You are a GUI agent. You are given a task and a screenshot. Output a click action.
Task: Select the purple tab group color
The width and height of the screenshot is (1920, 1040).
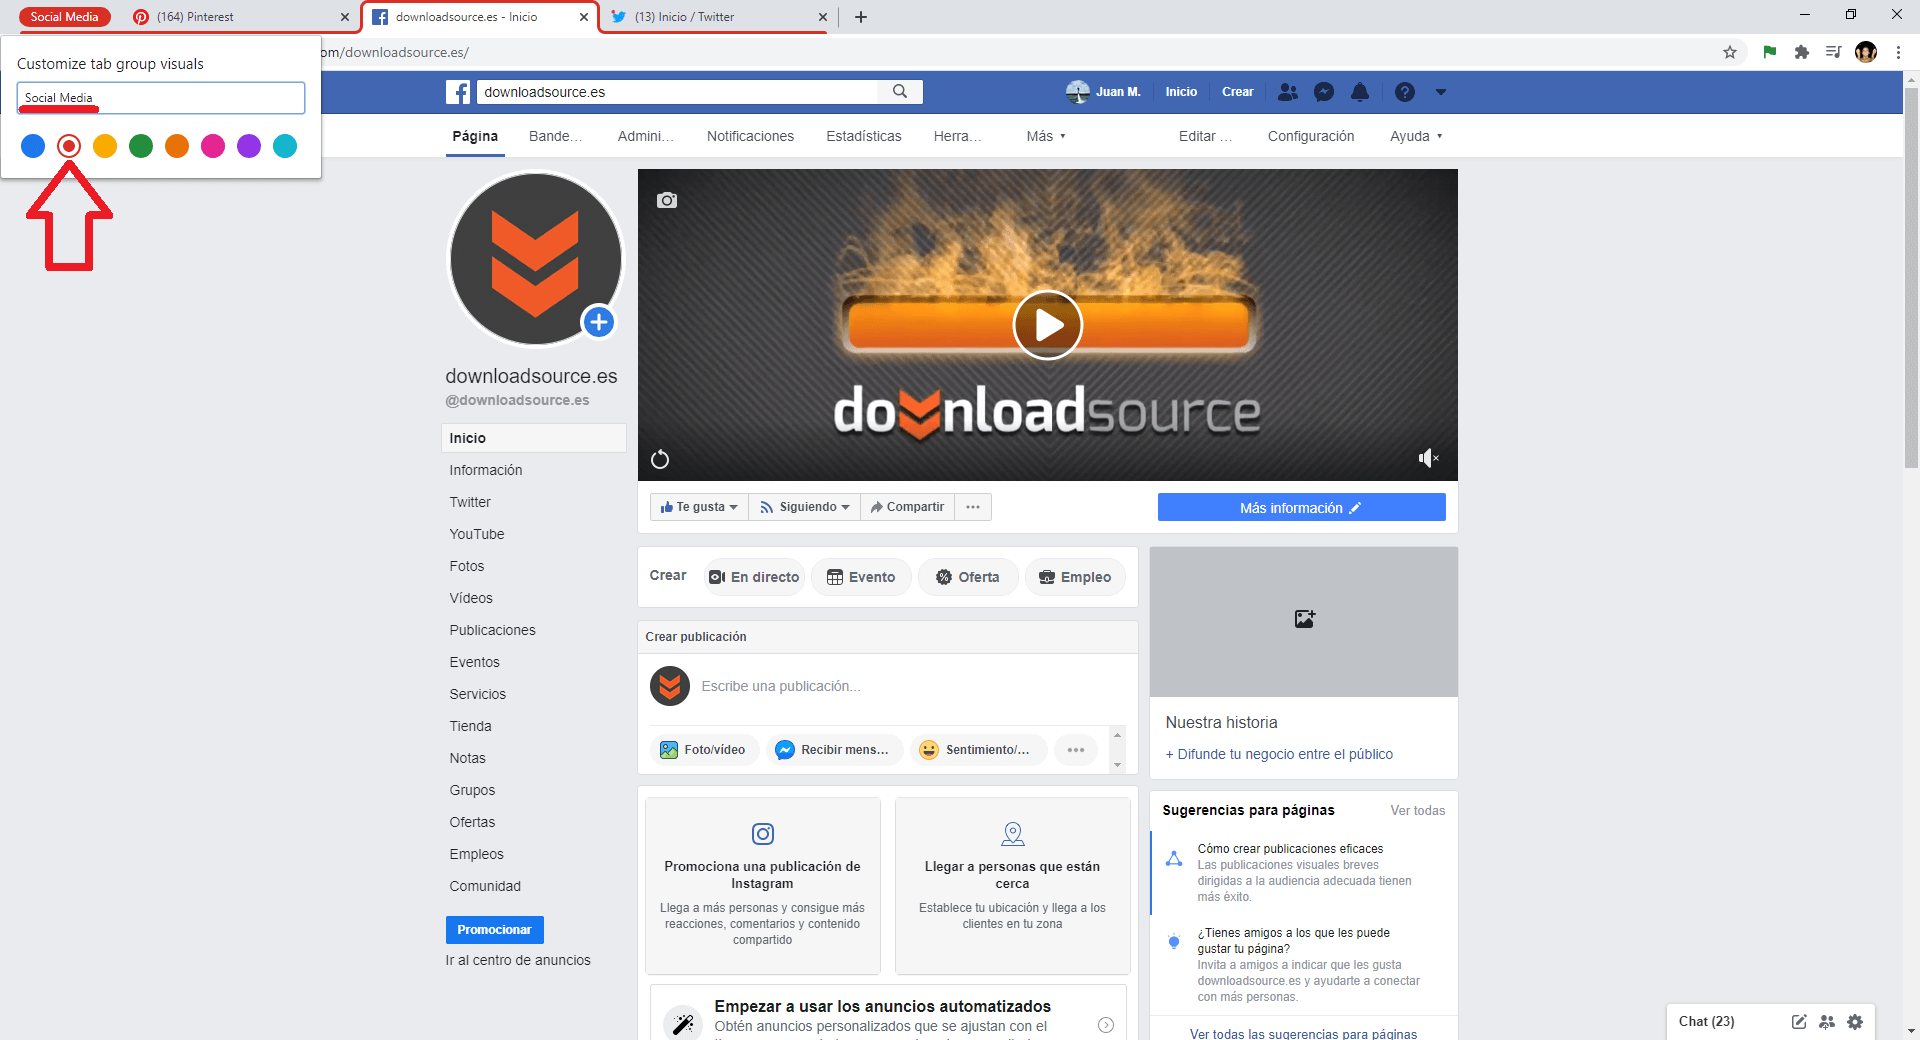[x=249, y=146]
